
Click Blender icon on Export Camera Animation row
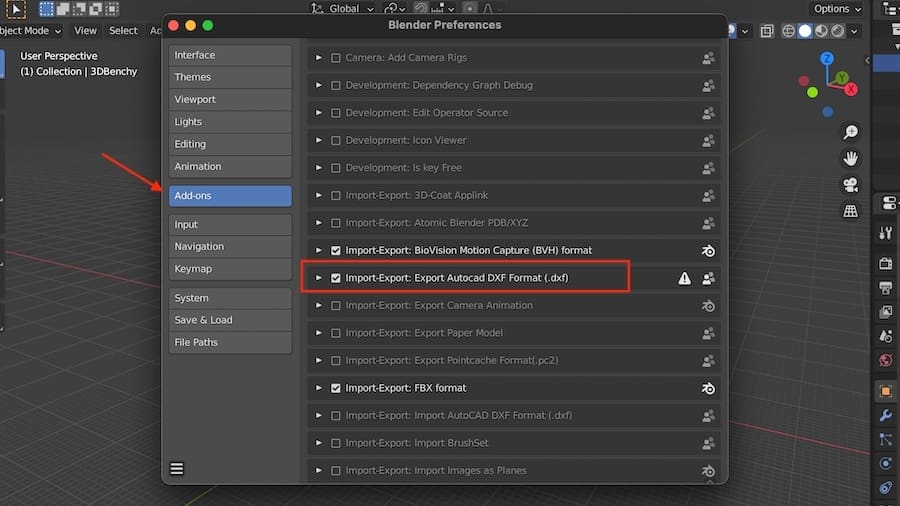[708, 306]
